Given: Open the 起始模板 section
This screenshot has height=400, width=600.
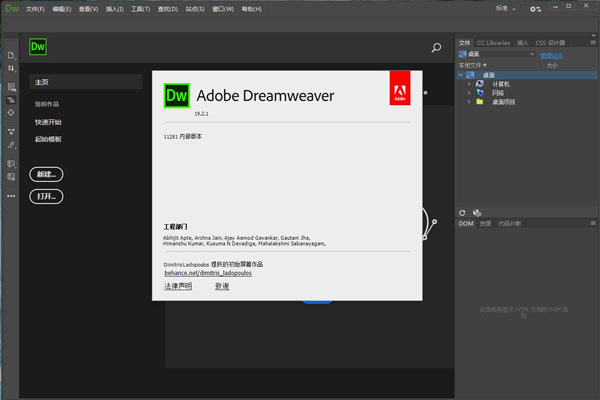Looking at the screenshot, I should tap(48, 139).
